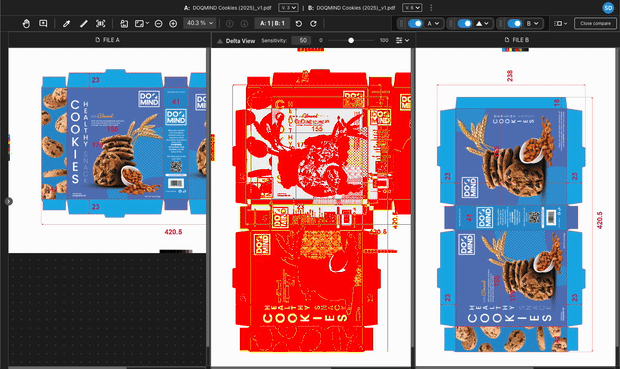Open the delta view settings dropdown
This screenshot has width=620, height=369.
tap(403, 40)
